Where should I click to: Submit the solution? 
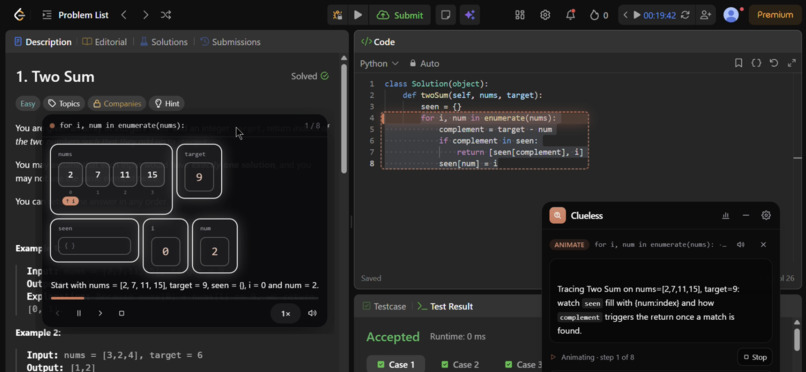(400, 15)
